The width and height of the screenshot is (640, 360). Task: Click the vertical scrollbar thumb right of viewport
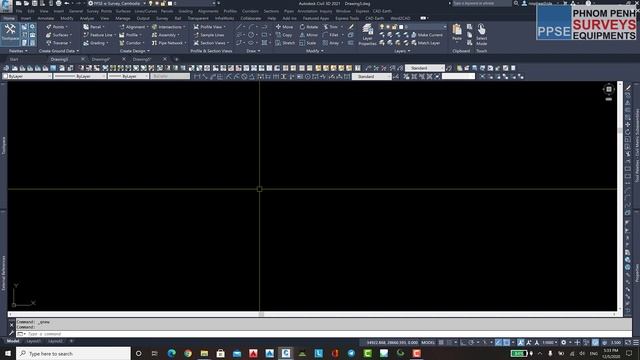point(620,131)
